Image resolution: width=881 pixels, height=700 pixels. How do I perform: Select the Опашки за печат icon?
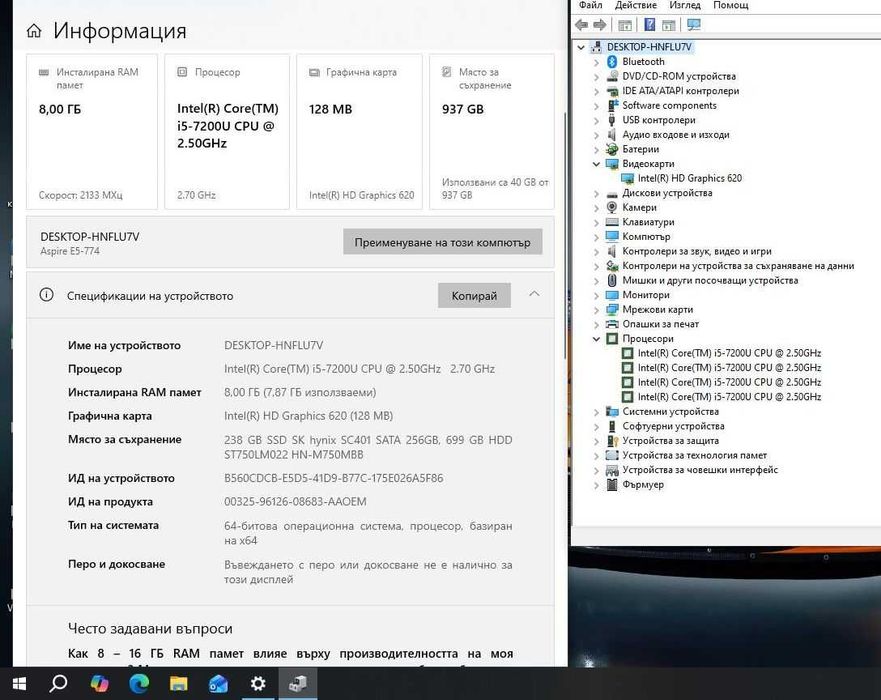[x=612, y=324]
